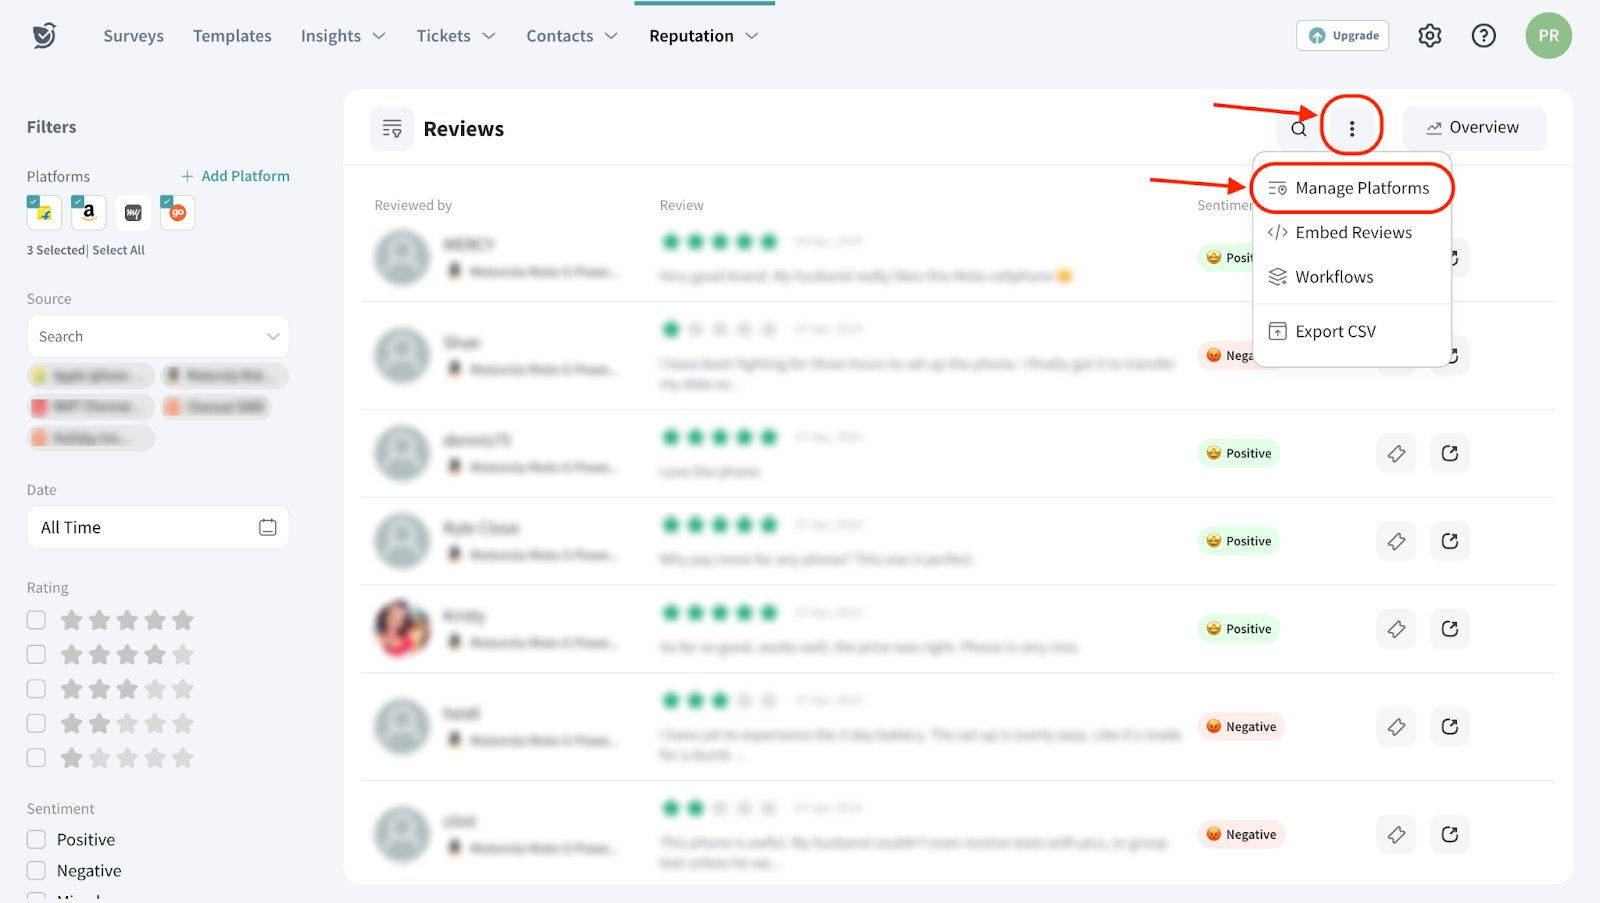Check the five-star rating filter checkbox
The image size is (1600, 903).
click(x=37, y=620)
